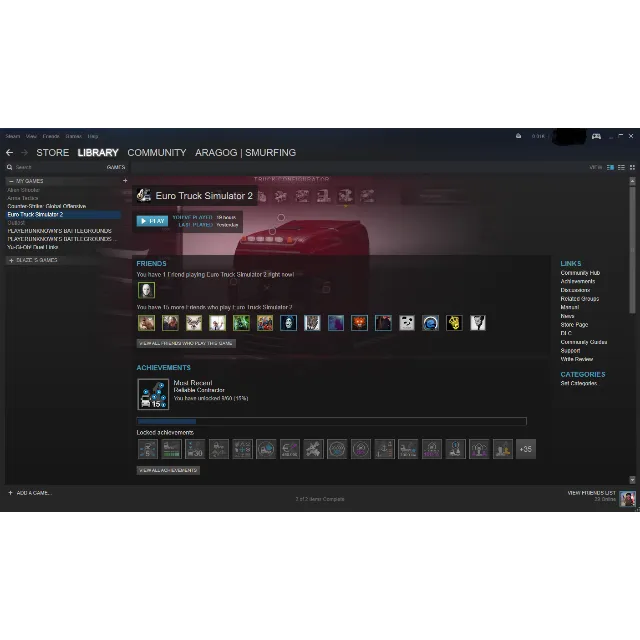640x640 pixels.
Task: Switch to the LIBRARY tab
Action: [x=98, y=153]
